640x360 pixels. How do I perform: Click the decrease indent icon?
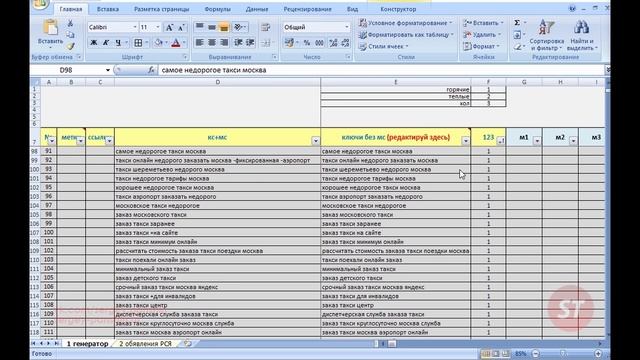click(238, 42)
